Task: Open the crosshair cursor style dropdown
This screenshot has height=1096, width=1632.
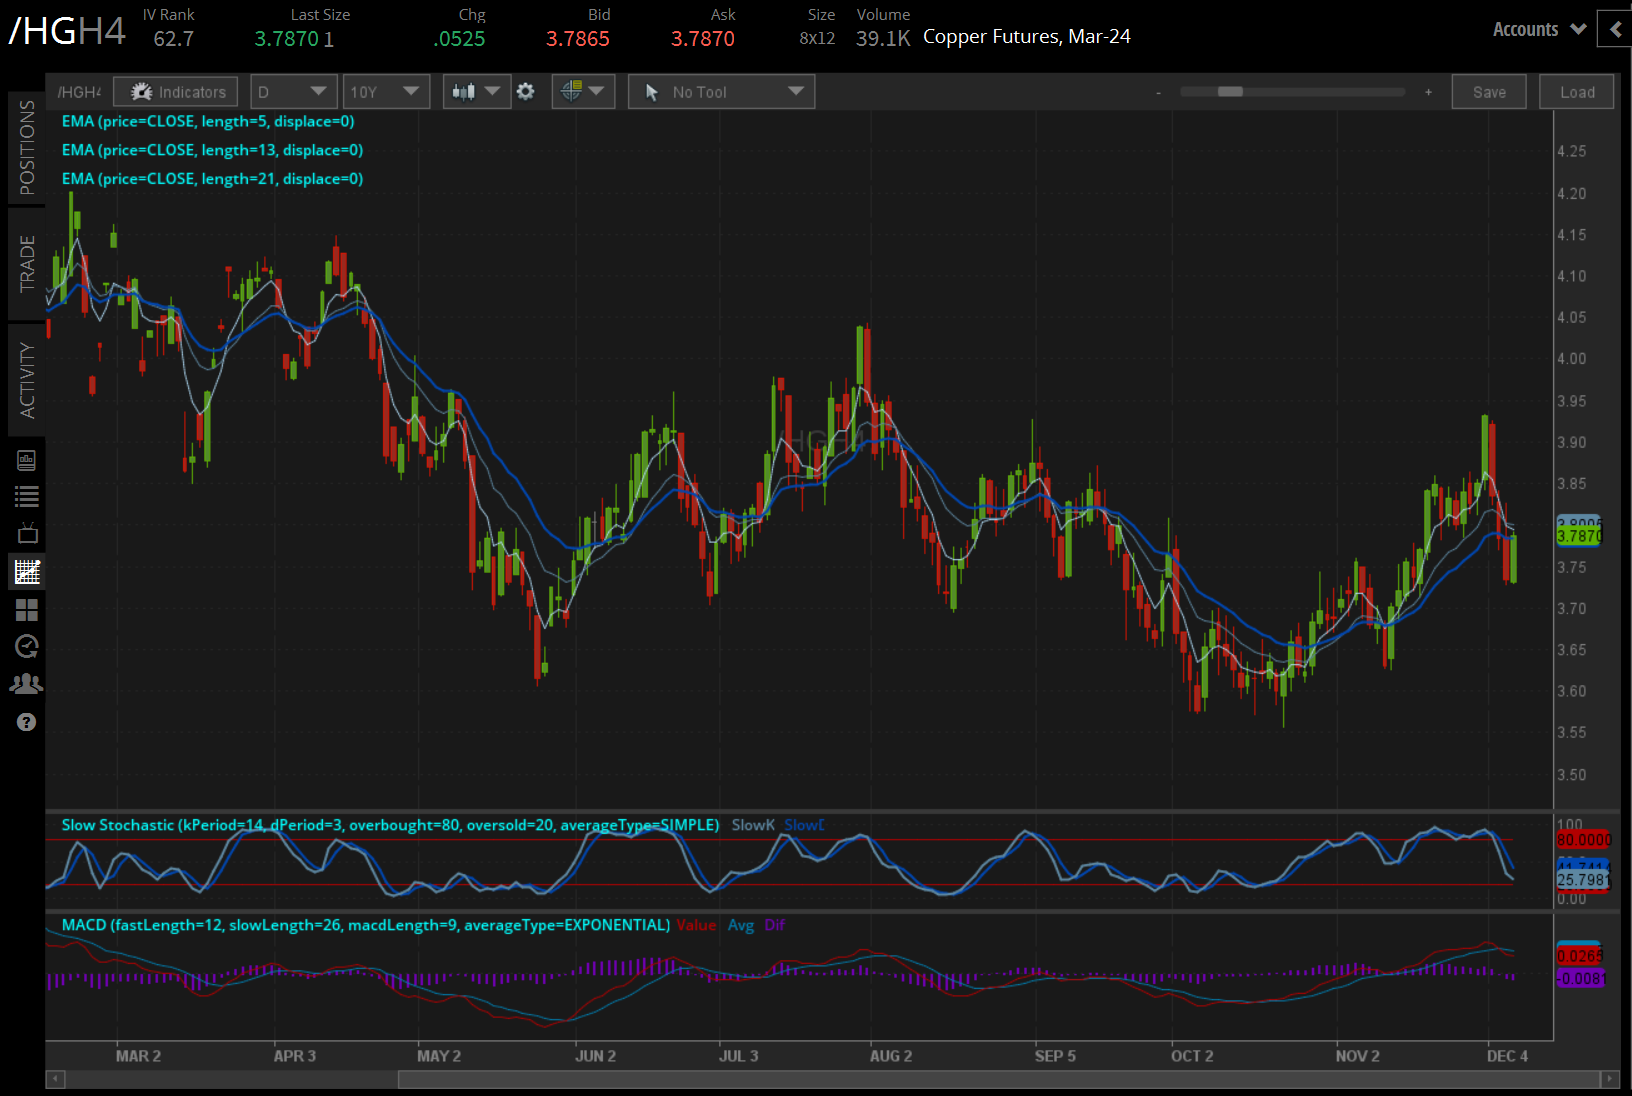Action: click(582, 92)
